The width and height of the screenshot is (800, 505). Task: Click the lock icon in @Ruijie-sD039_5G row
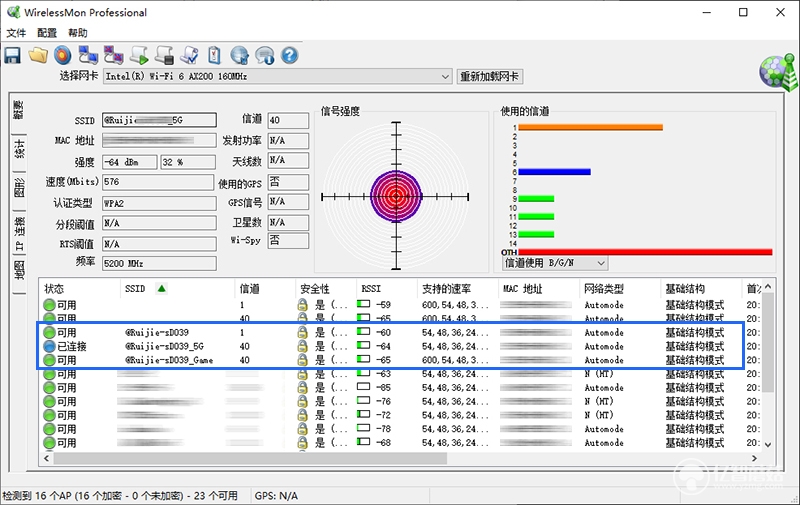303,346
